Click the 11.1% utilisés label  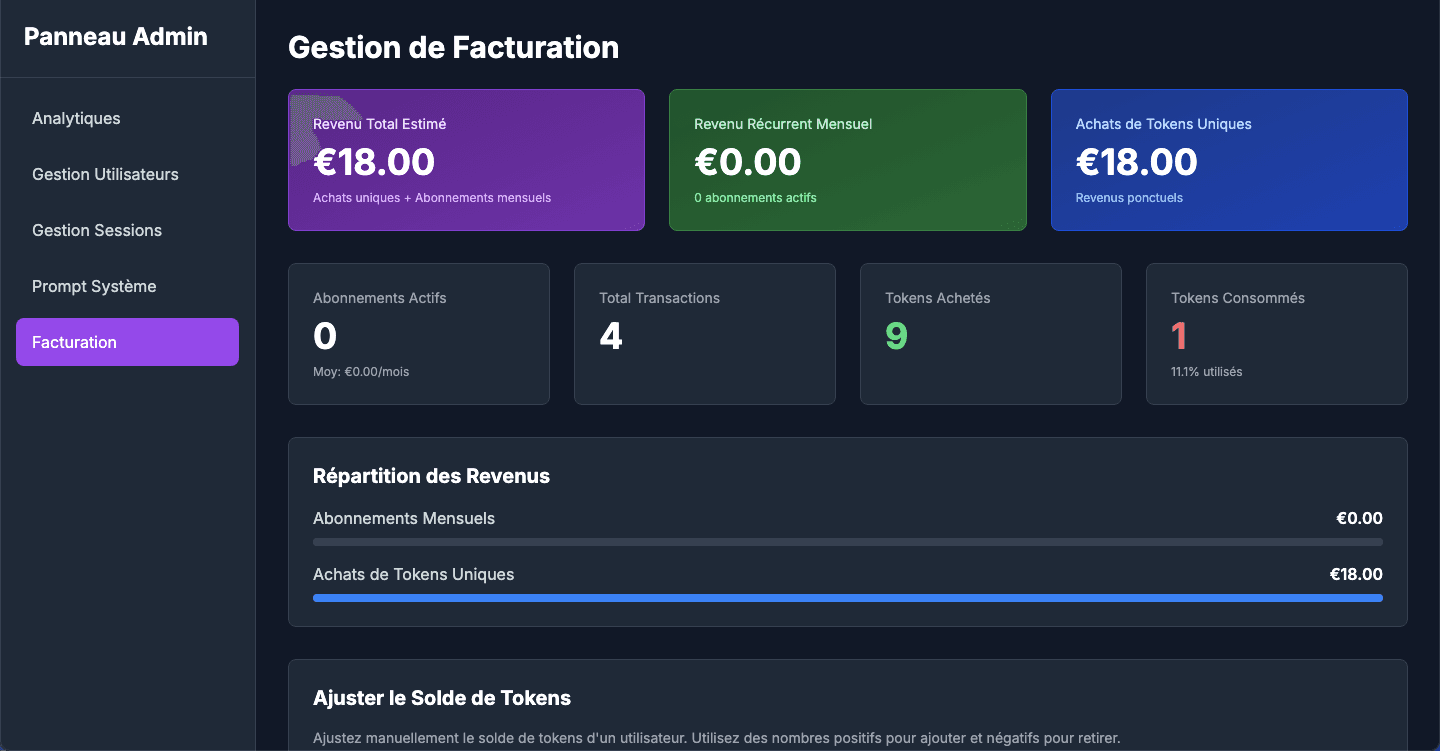click(1206, 372)
